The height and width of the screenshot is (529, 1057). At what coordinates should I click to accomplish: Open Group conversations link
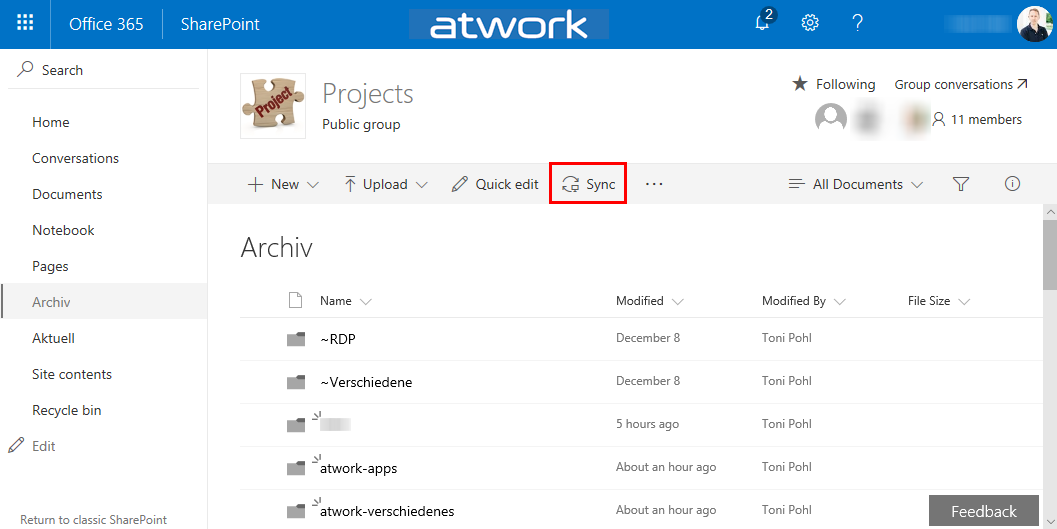961,84
